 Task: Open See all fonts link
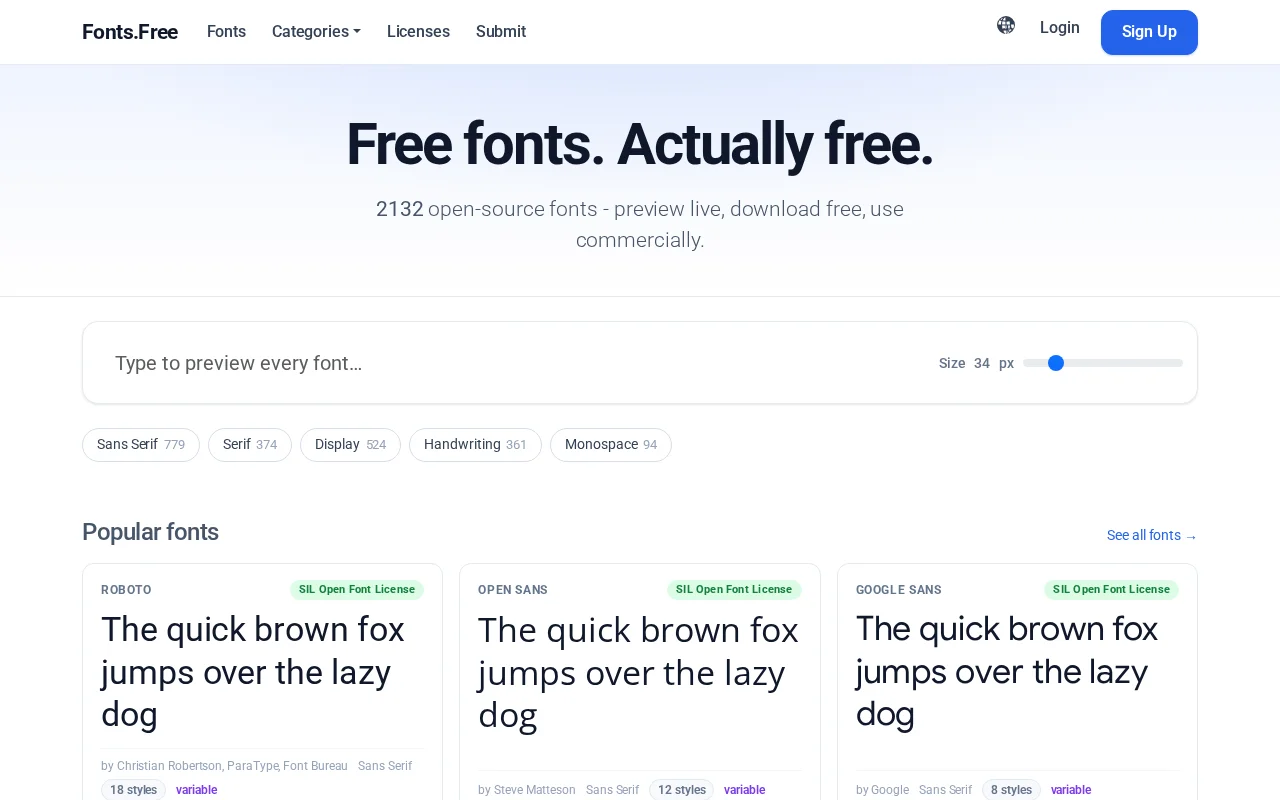[1152, 536]
